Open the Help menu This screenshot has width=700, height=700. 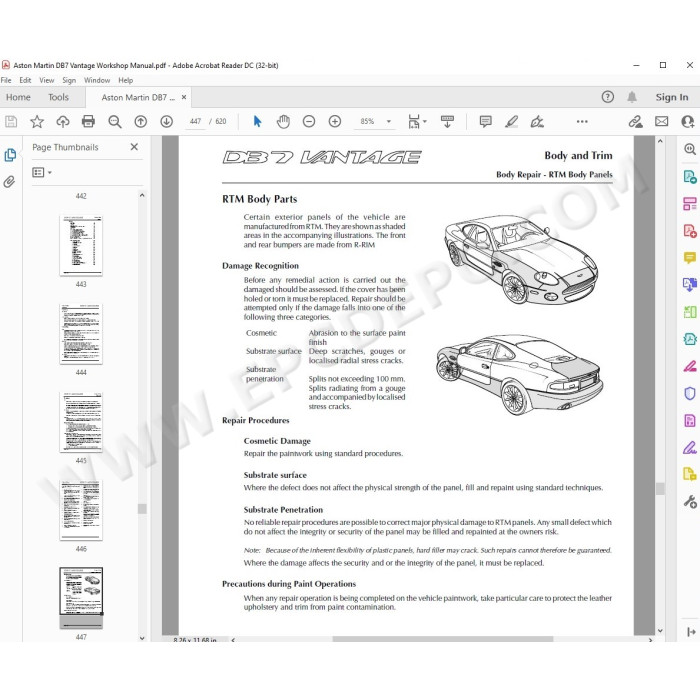point(125,80)
